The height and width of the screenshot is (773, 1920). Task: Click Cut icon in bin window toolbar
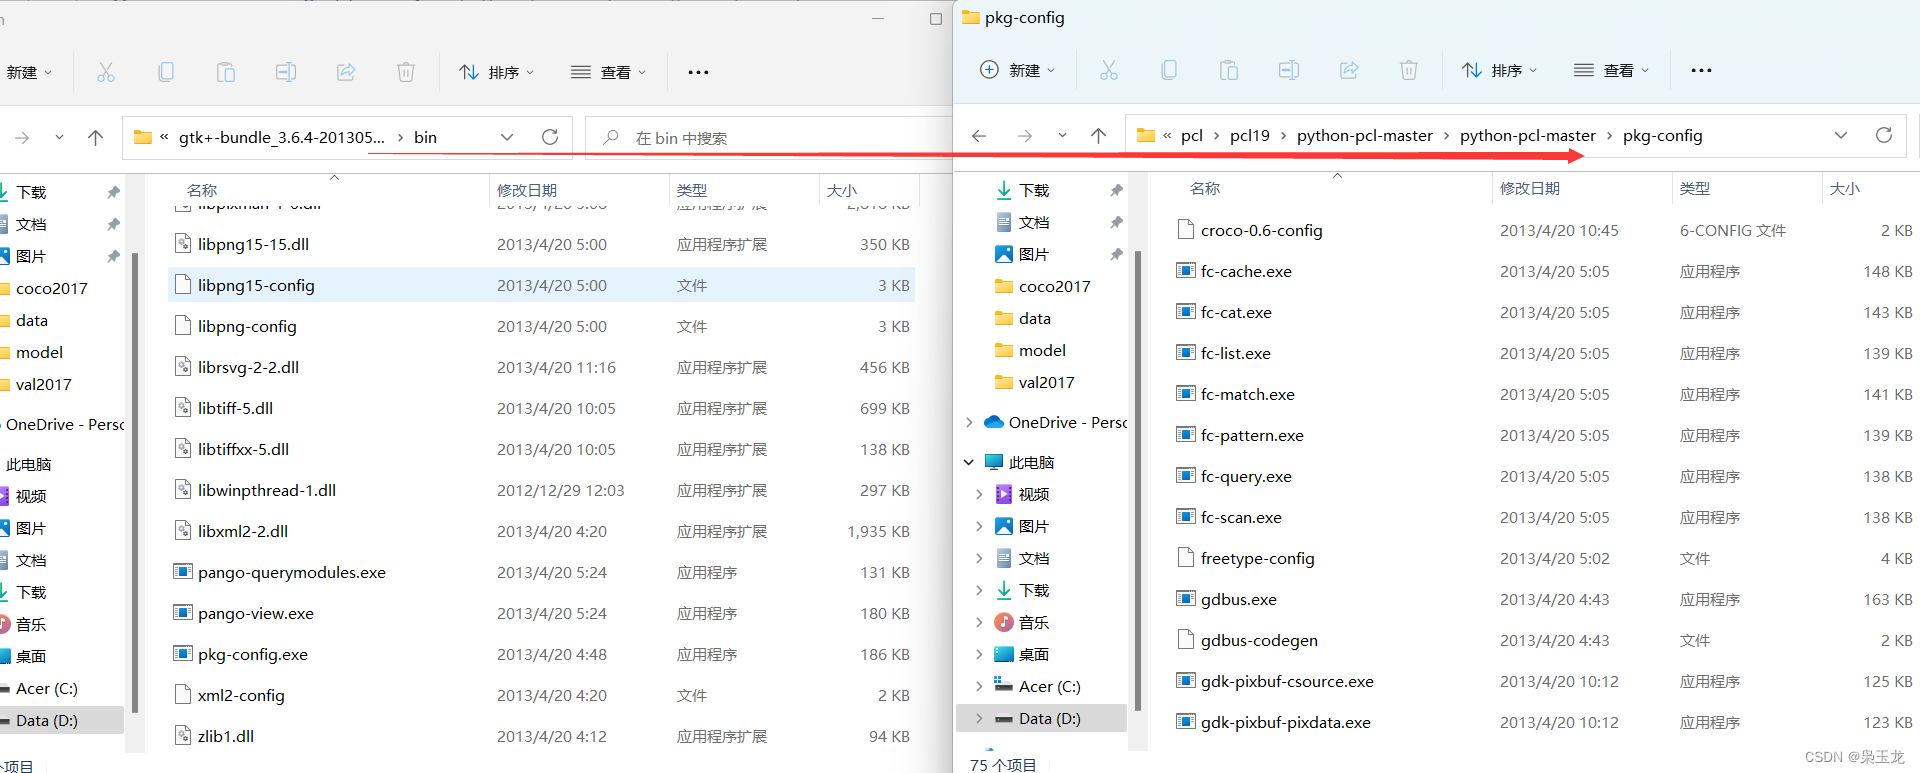pyautogui.click(x=106, y=72)
